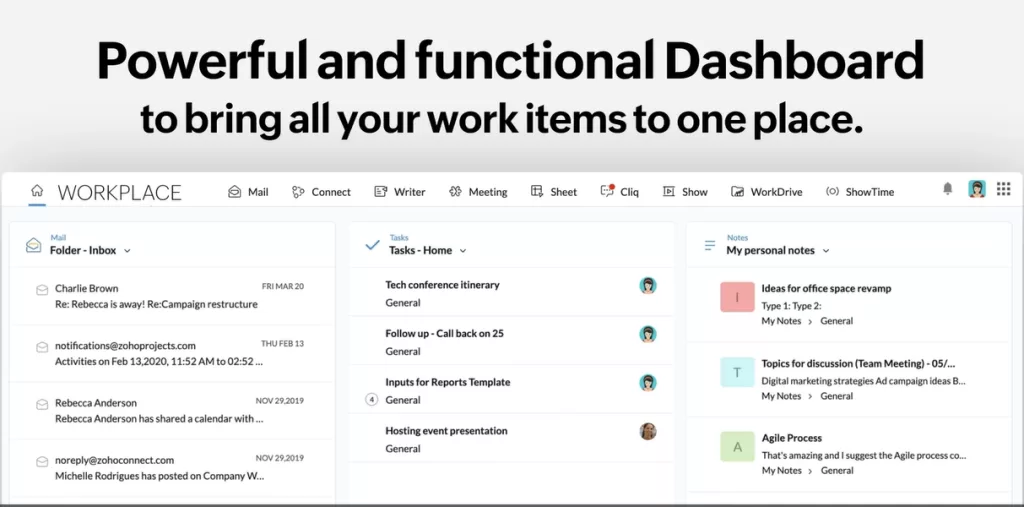
Task: Open the Cliq chat icon
Action: tap(607, 191)
